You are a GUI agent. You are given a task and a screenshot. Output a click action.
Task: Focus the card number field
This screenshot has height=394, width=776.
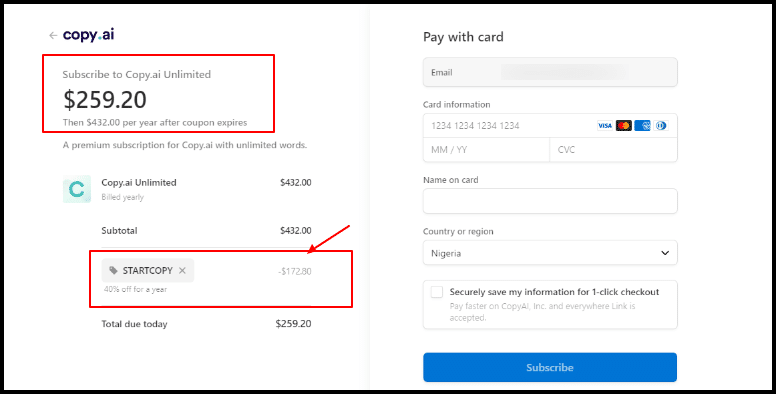550,126
